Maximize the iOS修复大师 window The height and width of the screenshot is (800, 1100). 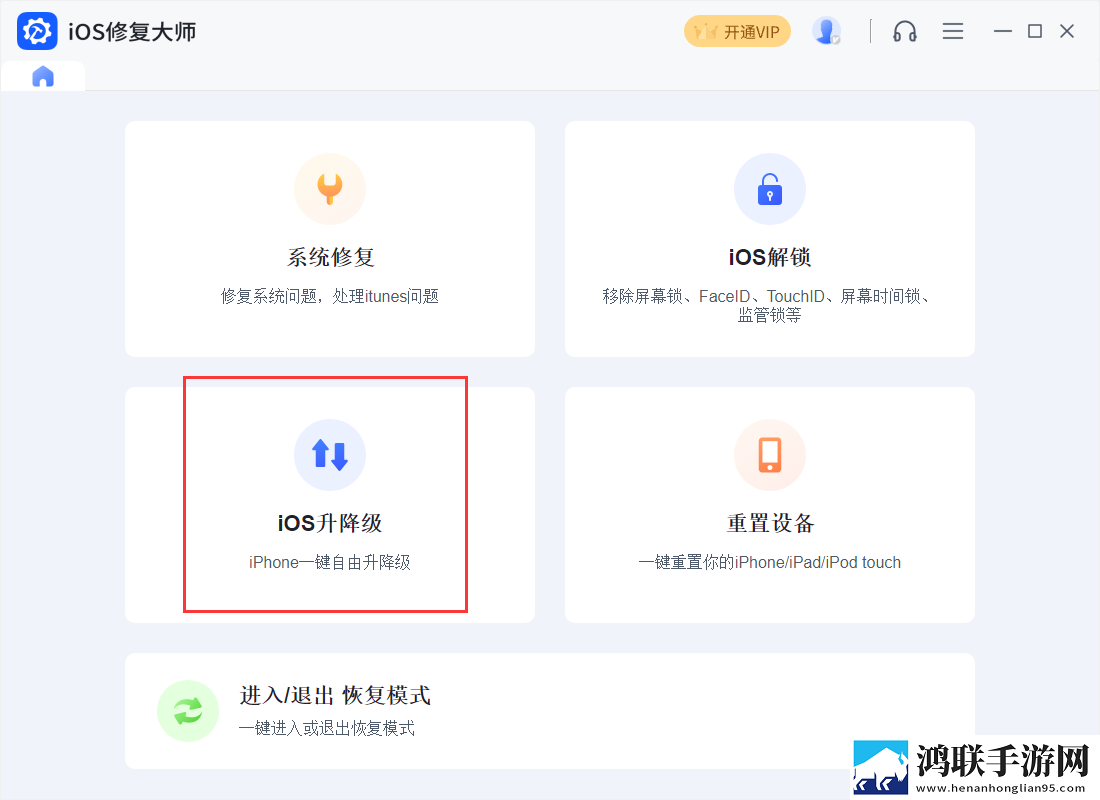pos(1035,31)
